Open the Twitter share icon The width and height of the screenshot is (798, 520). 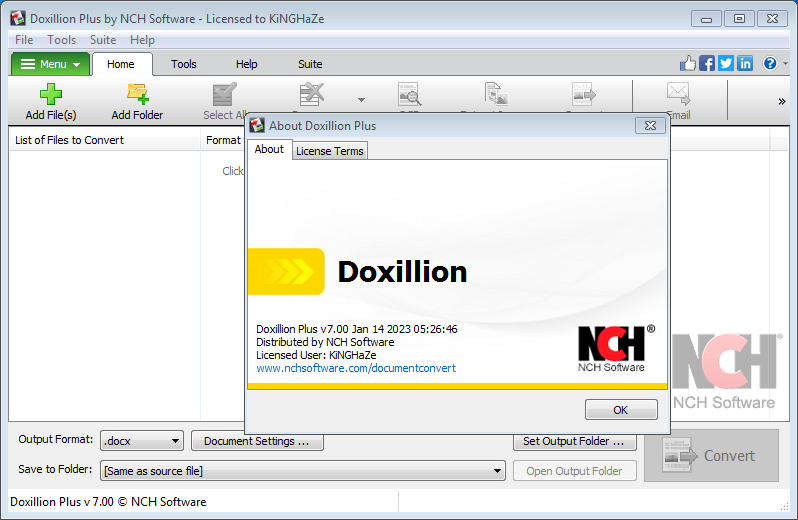(x=726, y=63)
